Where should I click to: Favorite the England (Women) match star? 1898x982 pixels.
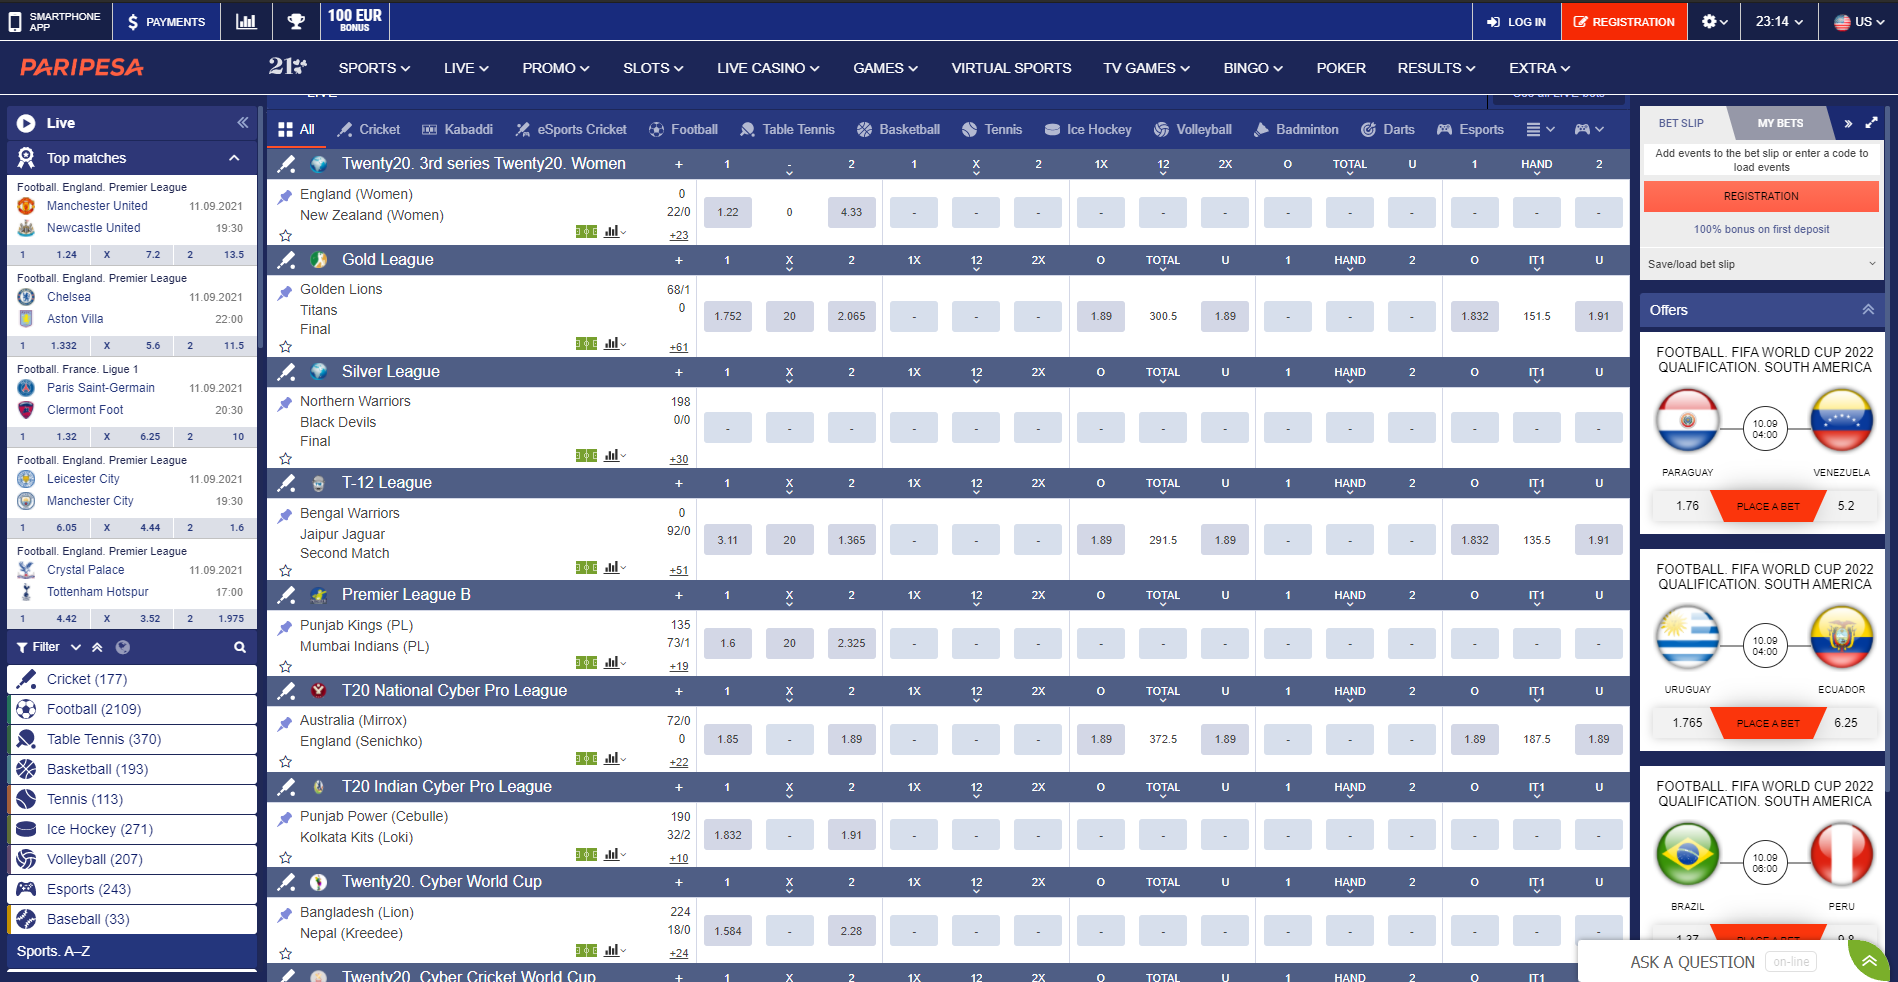[286, 236]
